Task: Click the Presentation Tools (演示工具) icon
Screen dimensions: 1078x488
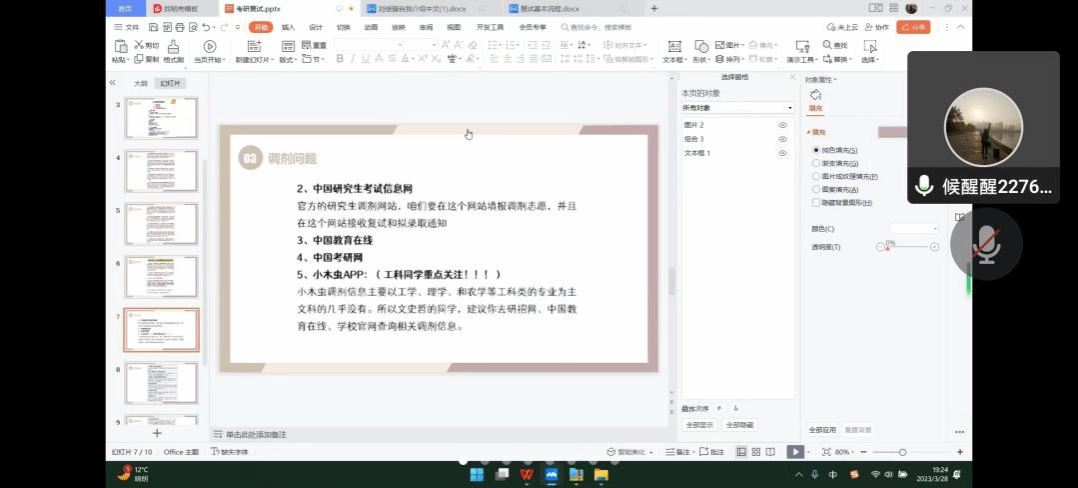Action: [x=802, y=47]
